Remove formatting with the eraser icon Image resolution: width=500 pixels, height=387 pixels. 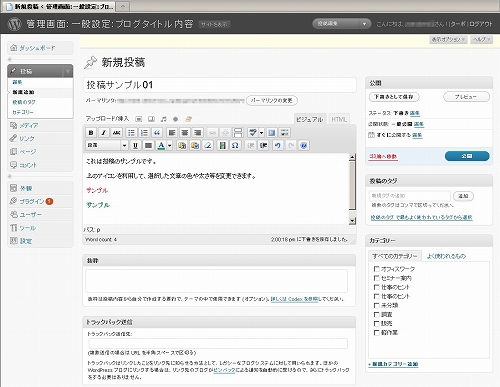click(x=208, y=145)
